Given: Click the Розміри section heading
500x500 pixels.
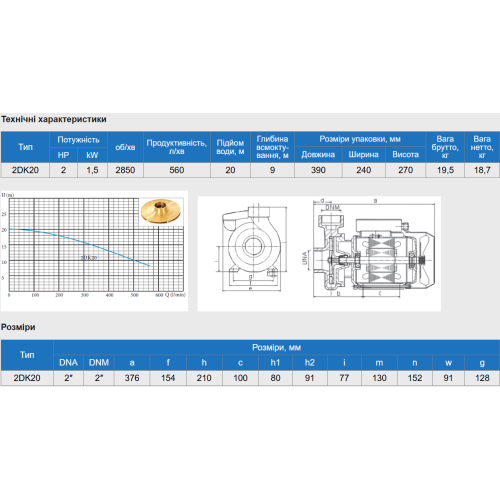Looking at the screenshot, I should tap(18, 327).
